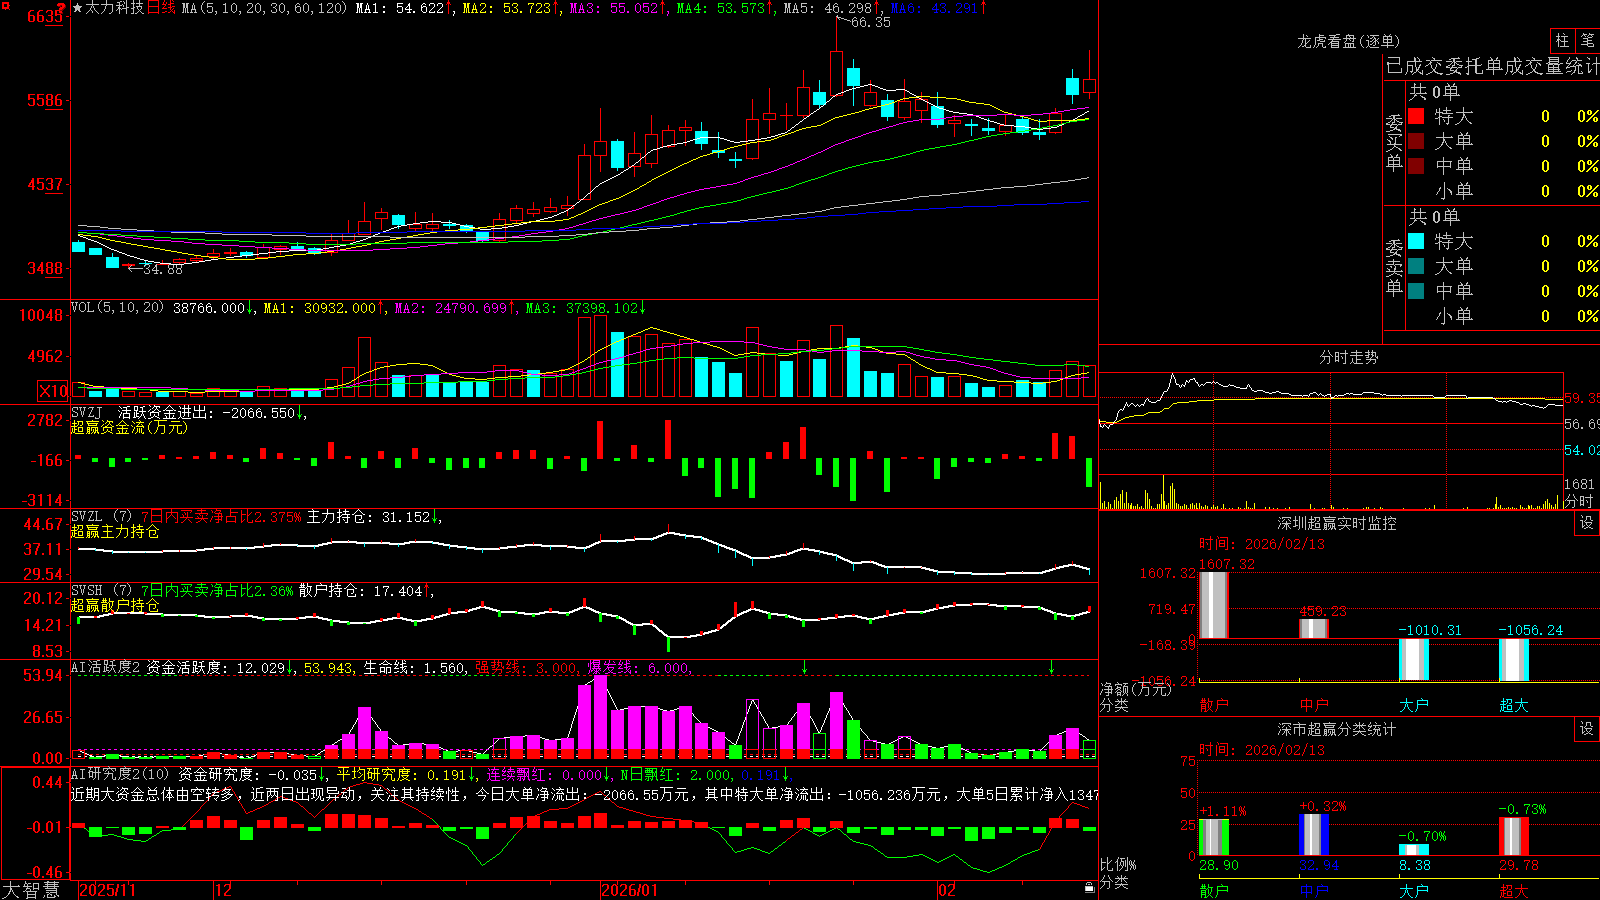This screenshot has height=900, width=1600.
Task: Click the 大户 bar valued -1010.31
Action: click(1413, 659)
